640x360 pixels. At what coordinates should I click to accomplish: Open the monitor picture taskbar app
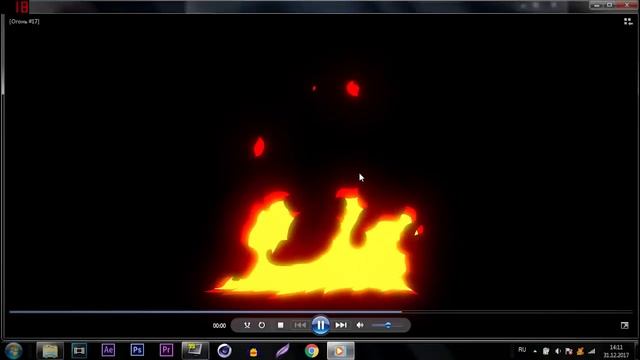point(195,351)
